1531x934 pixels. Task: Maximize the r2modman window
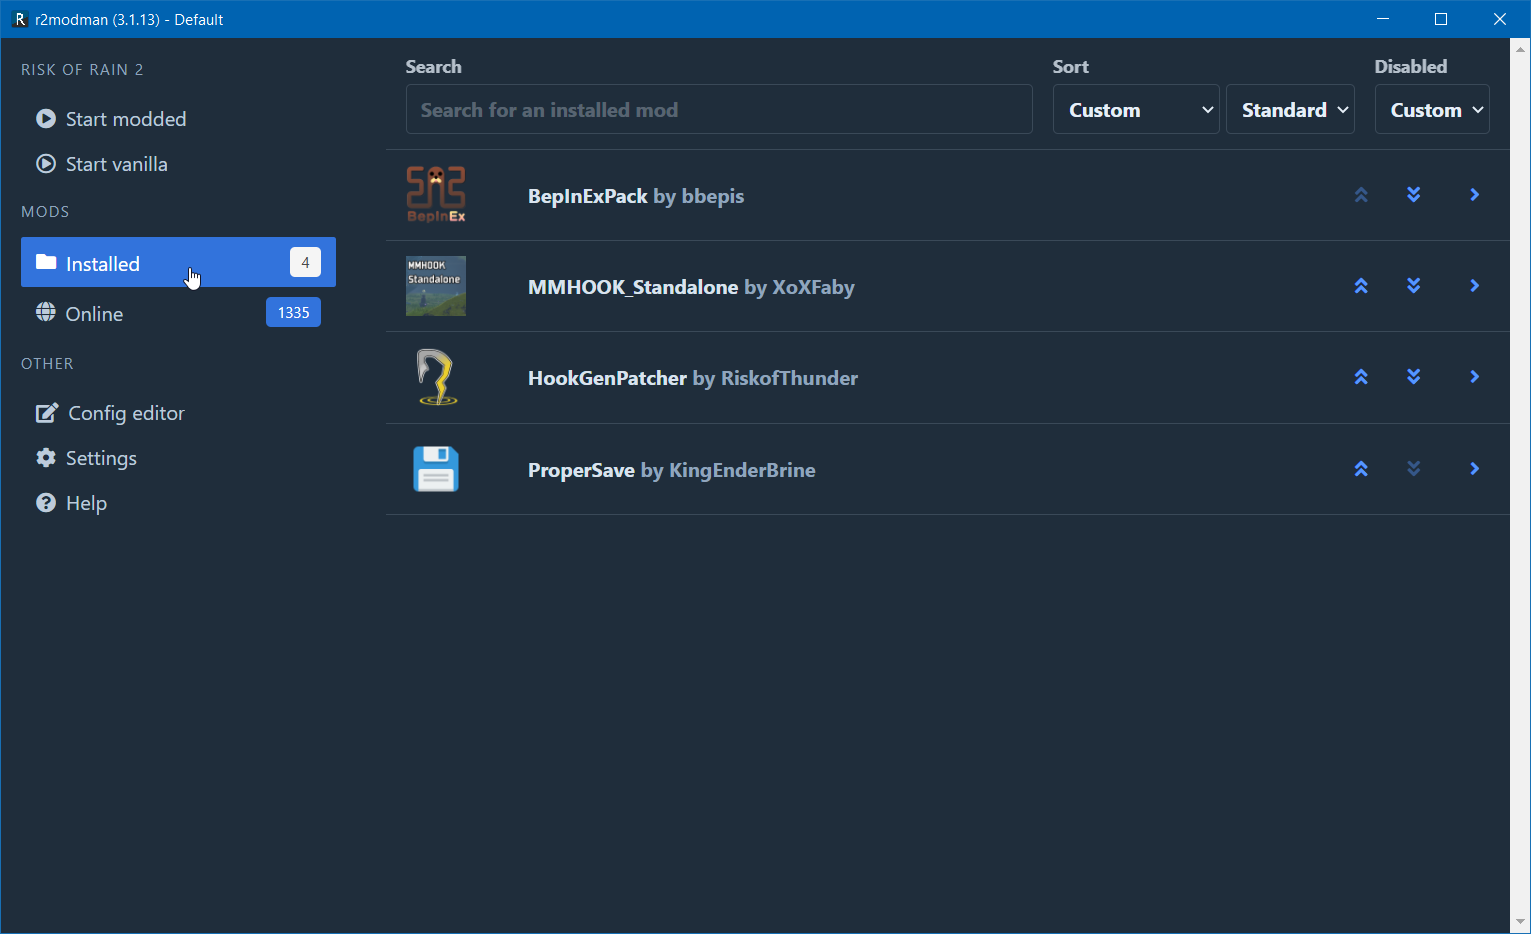click(x=1441, y=19)
